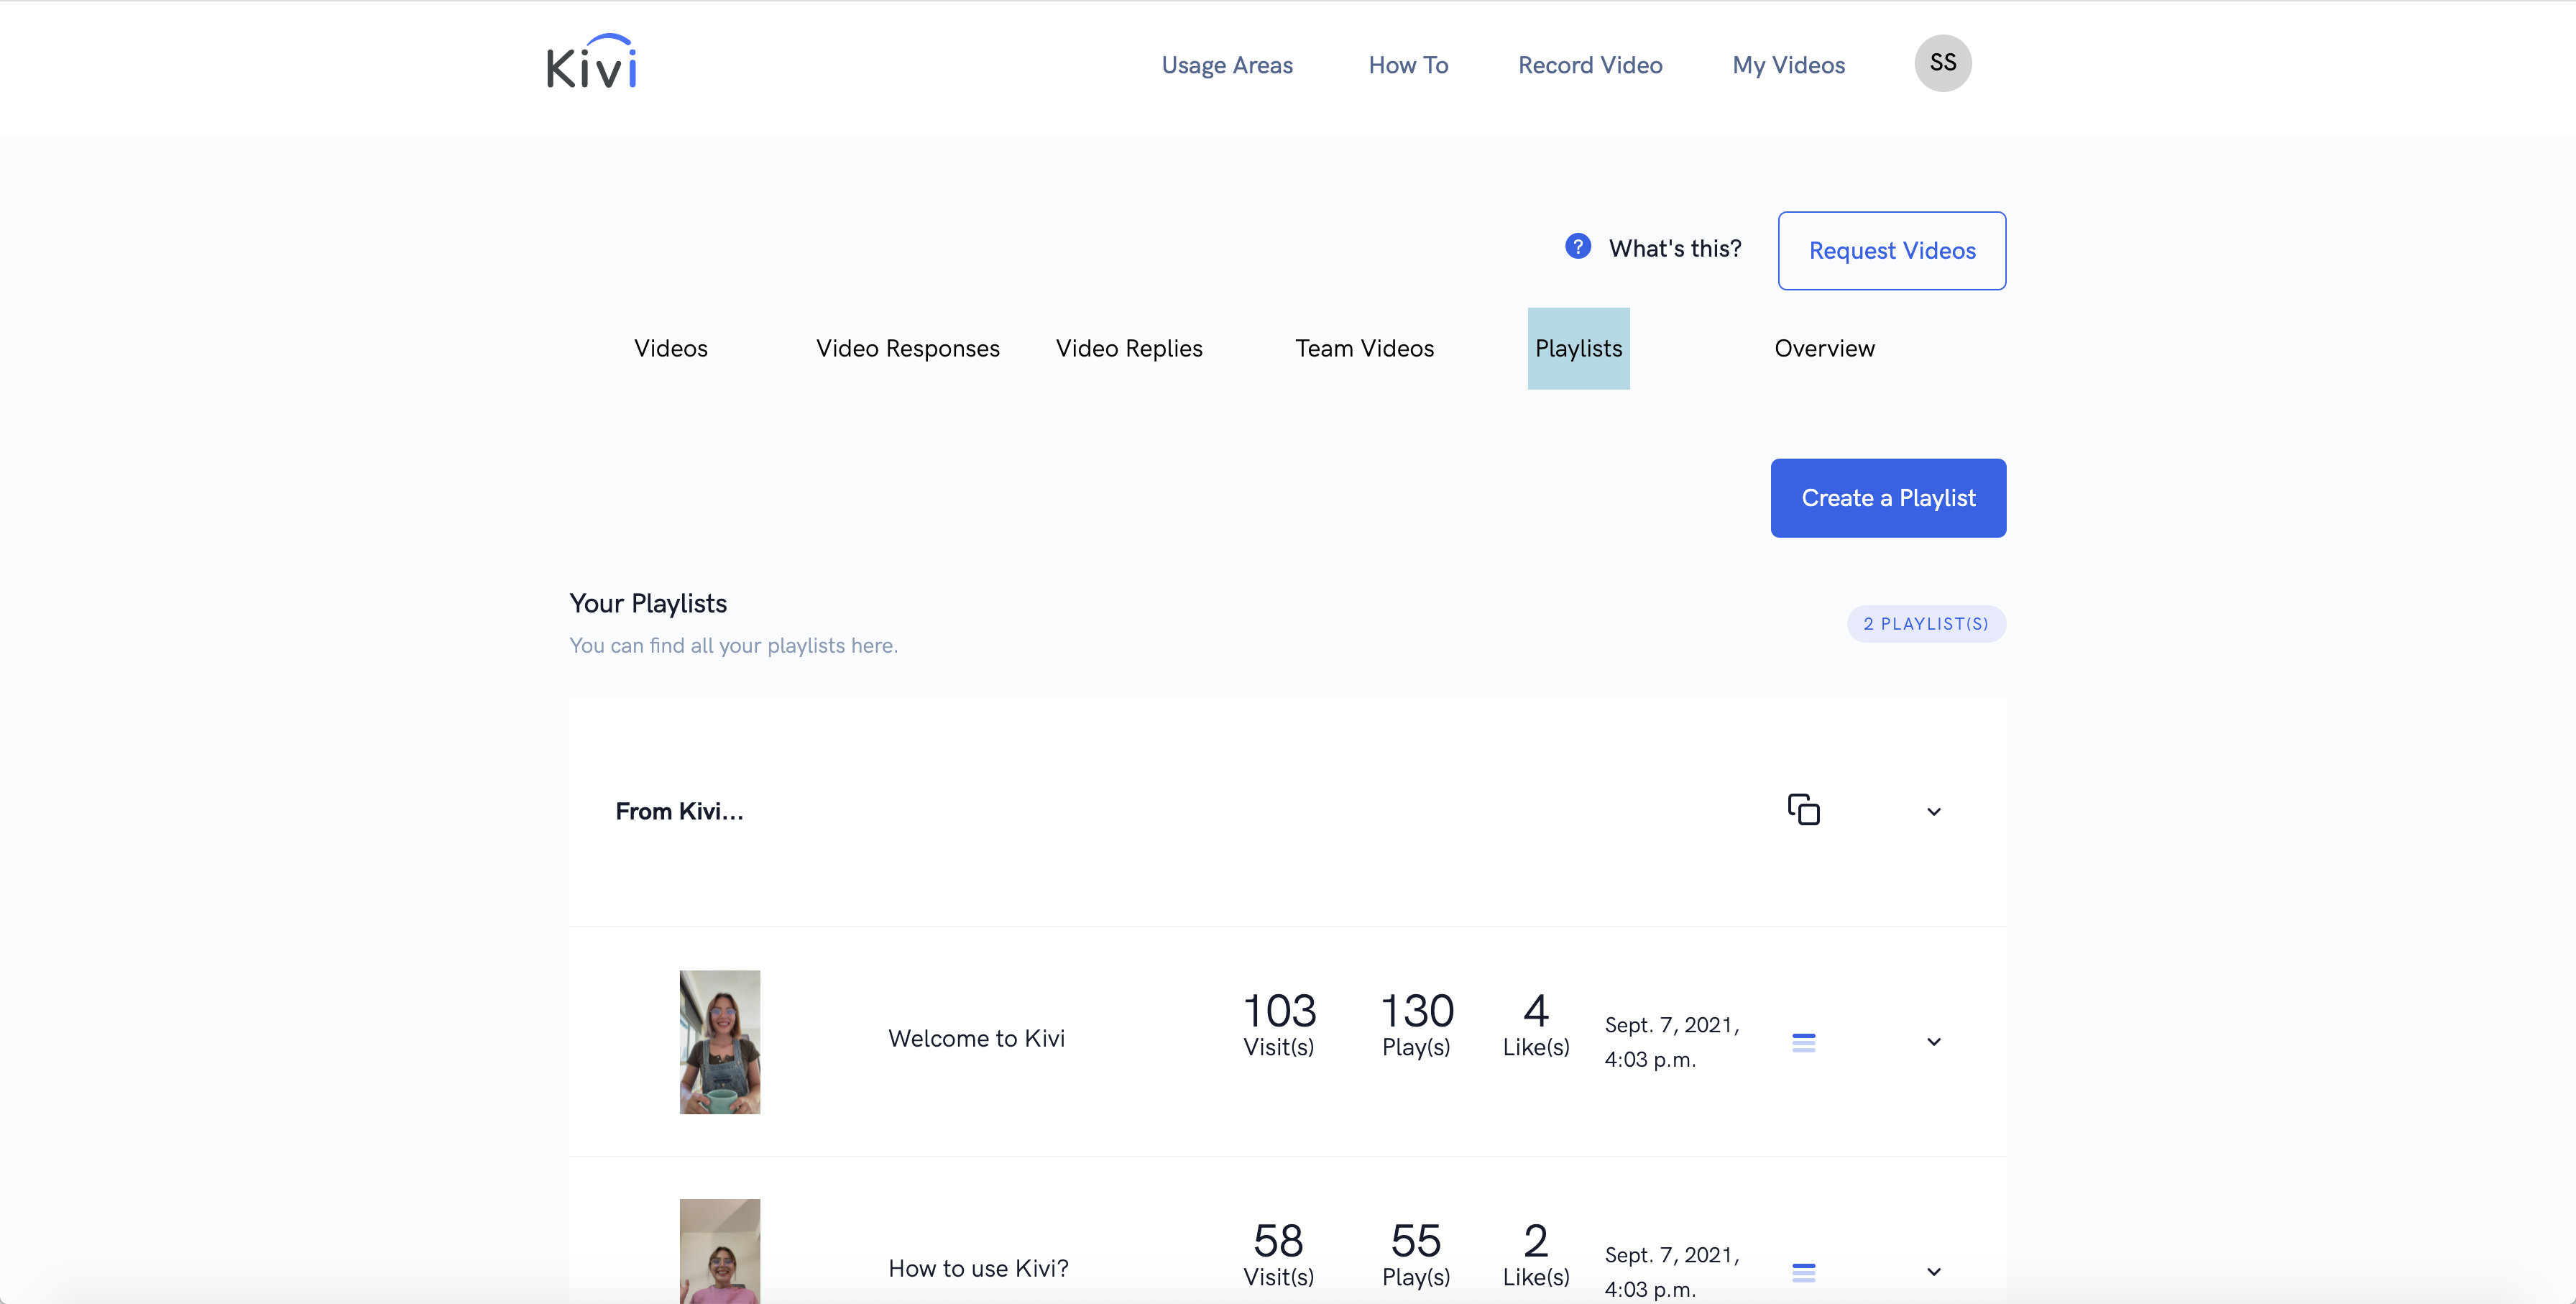Screen dimensions: 2576x1304
Task: Click the Create a Playlist button
Action: pos(1887,498)
